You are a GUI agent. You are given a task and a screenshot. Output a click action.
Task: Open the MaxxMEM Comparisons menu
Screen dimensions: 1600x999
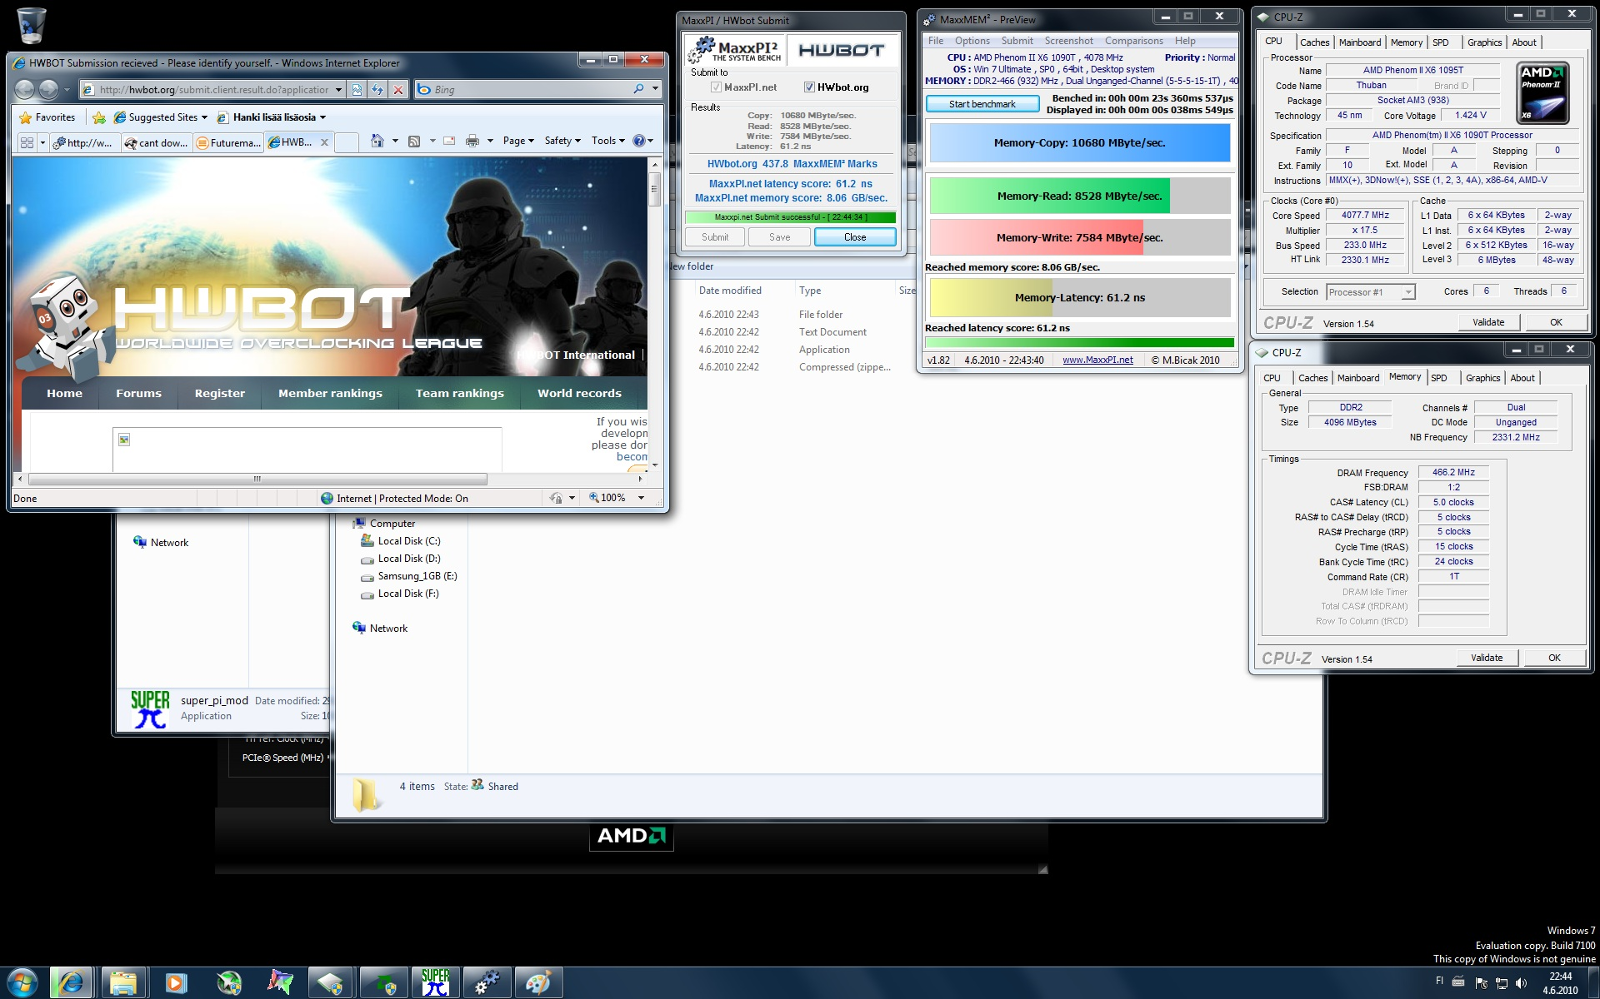click(1133, 41)
